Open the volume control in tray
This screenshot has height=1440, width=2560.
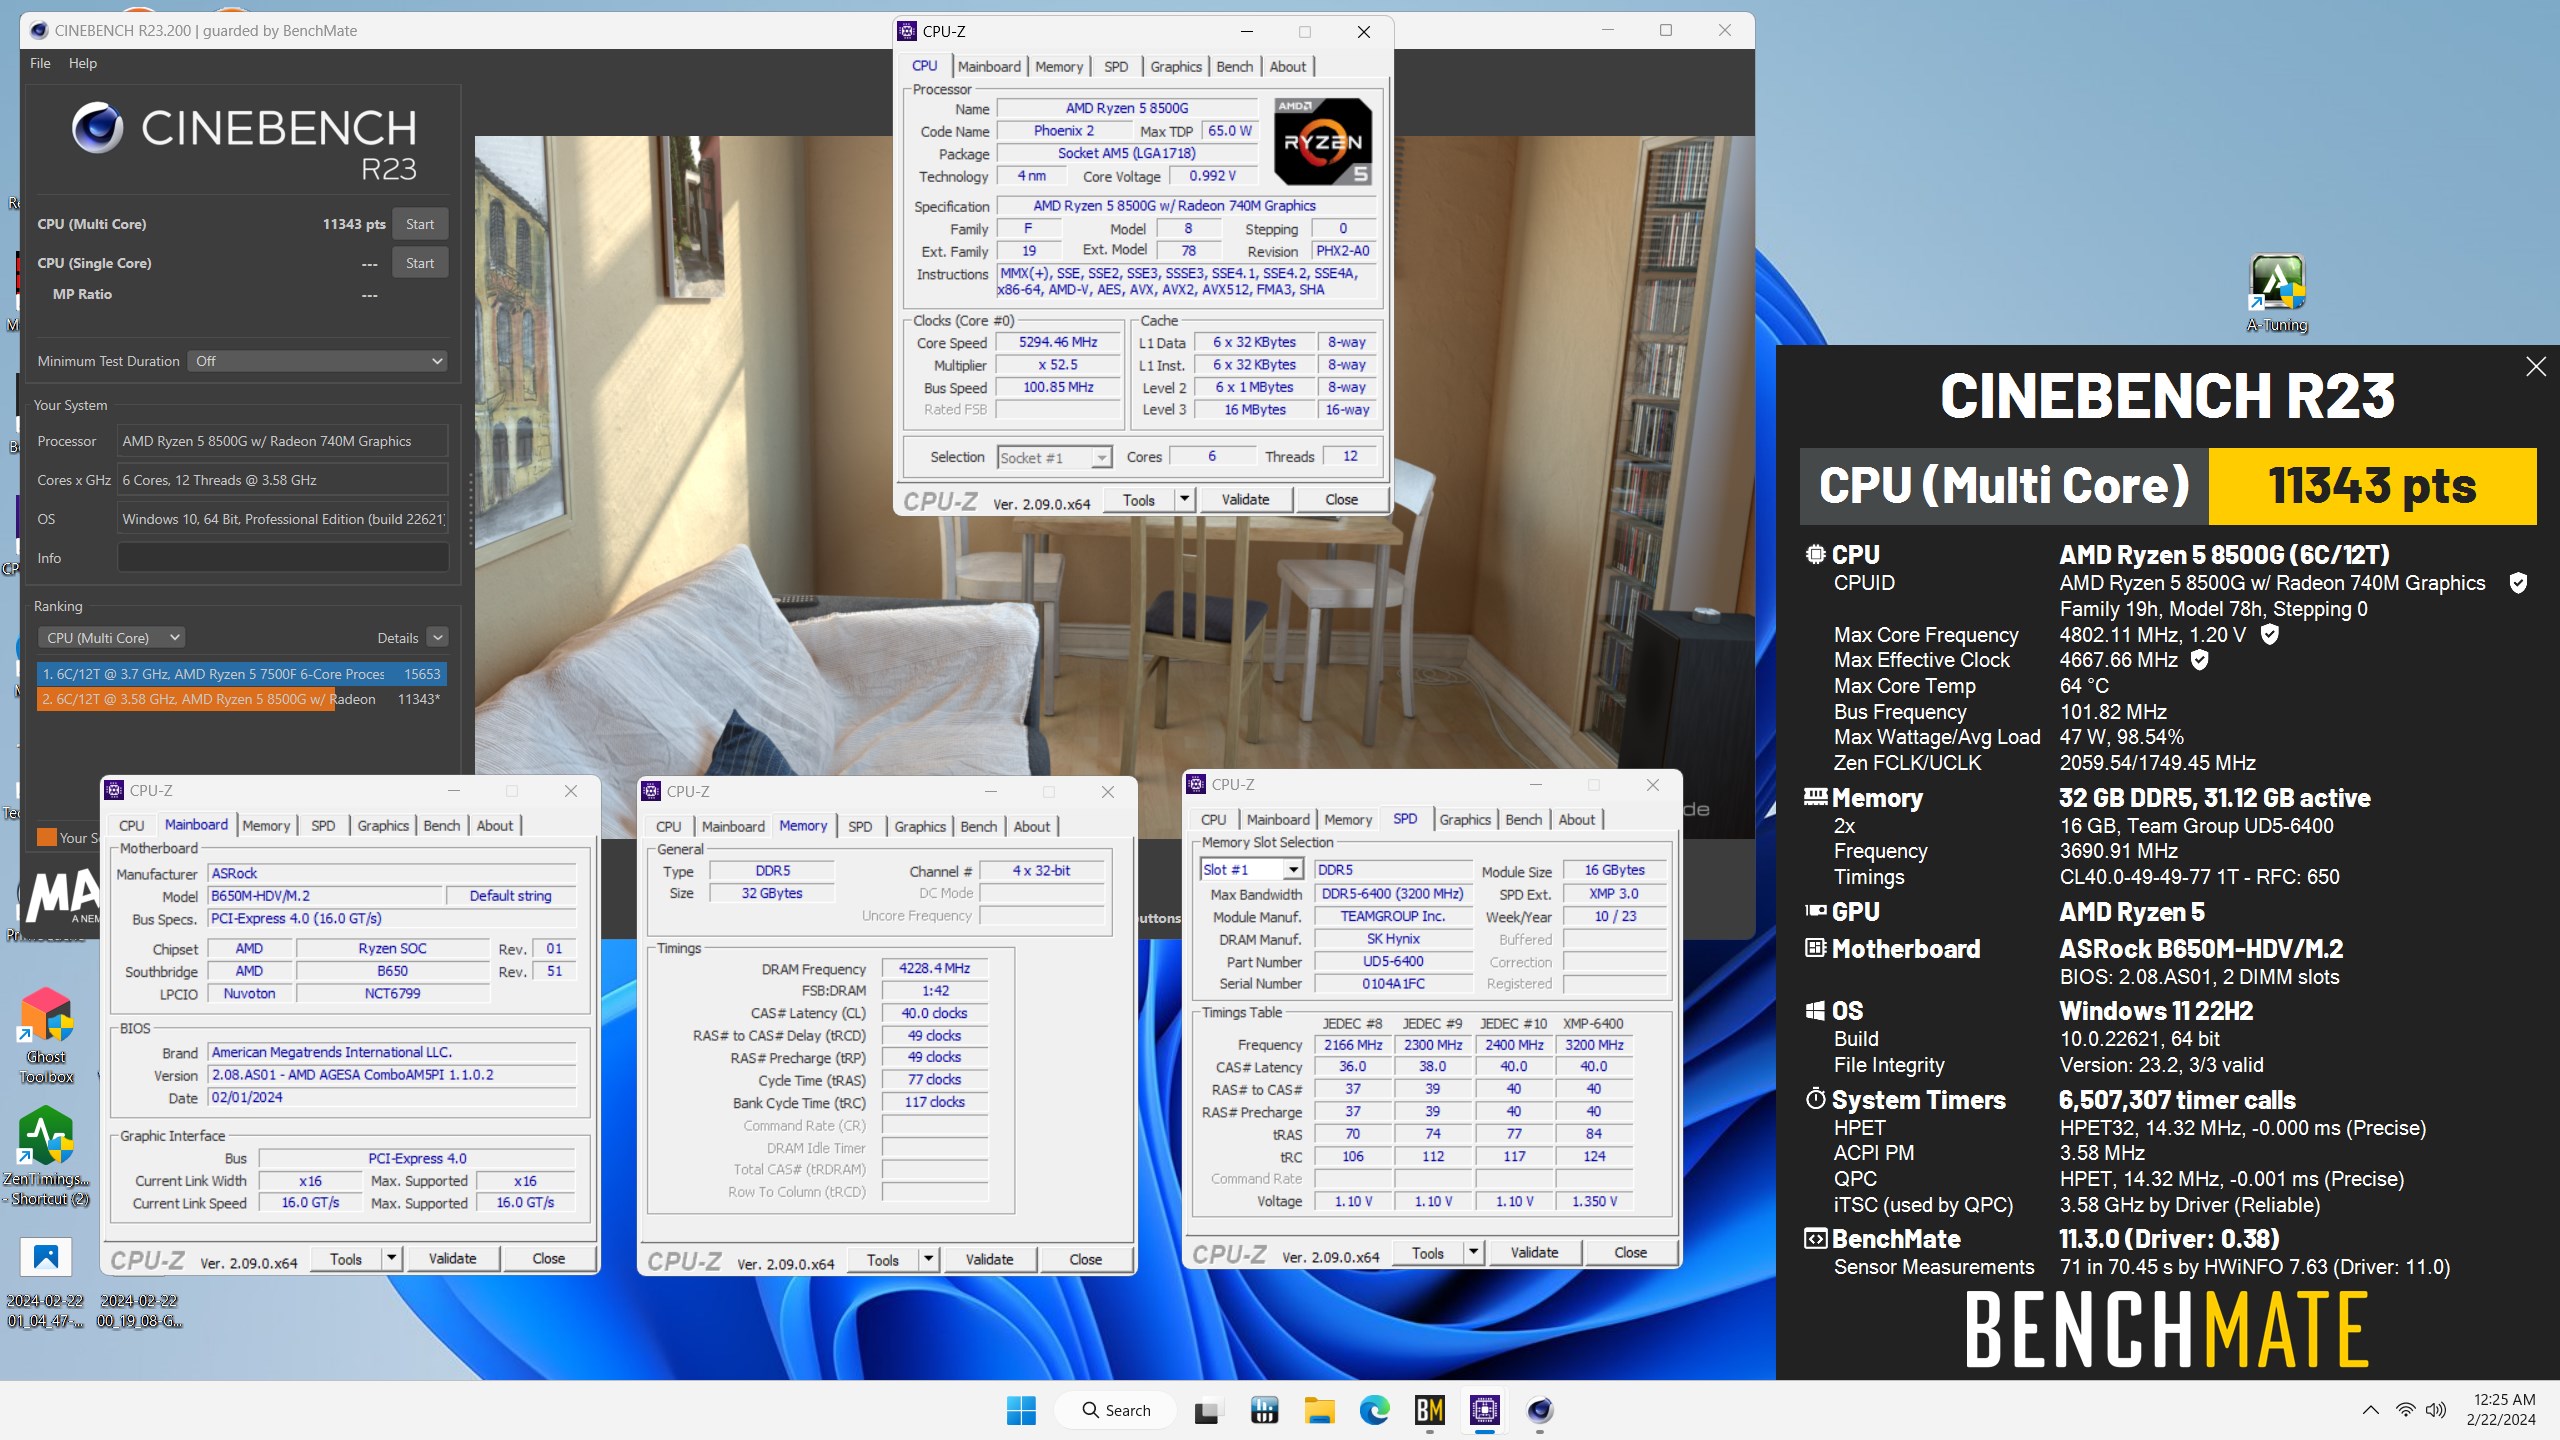(2436, 1410)
